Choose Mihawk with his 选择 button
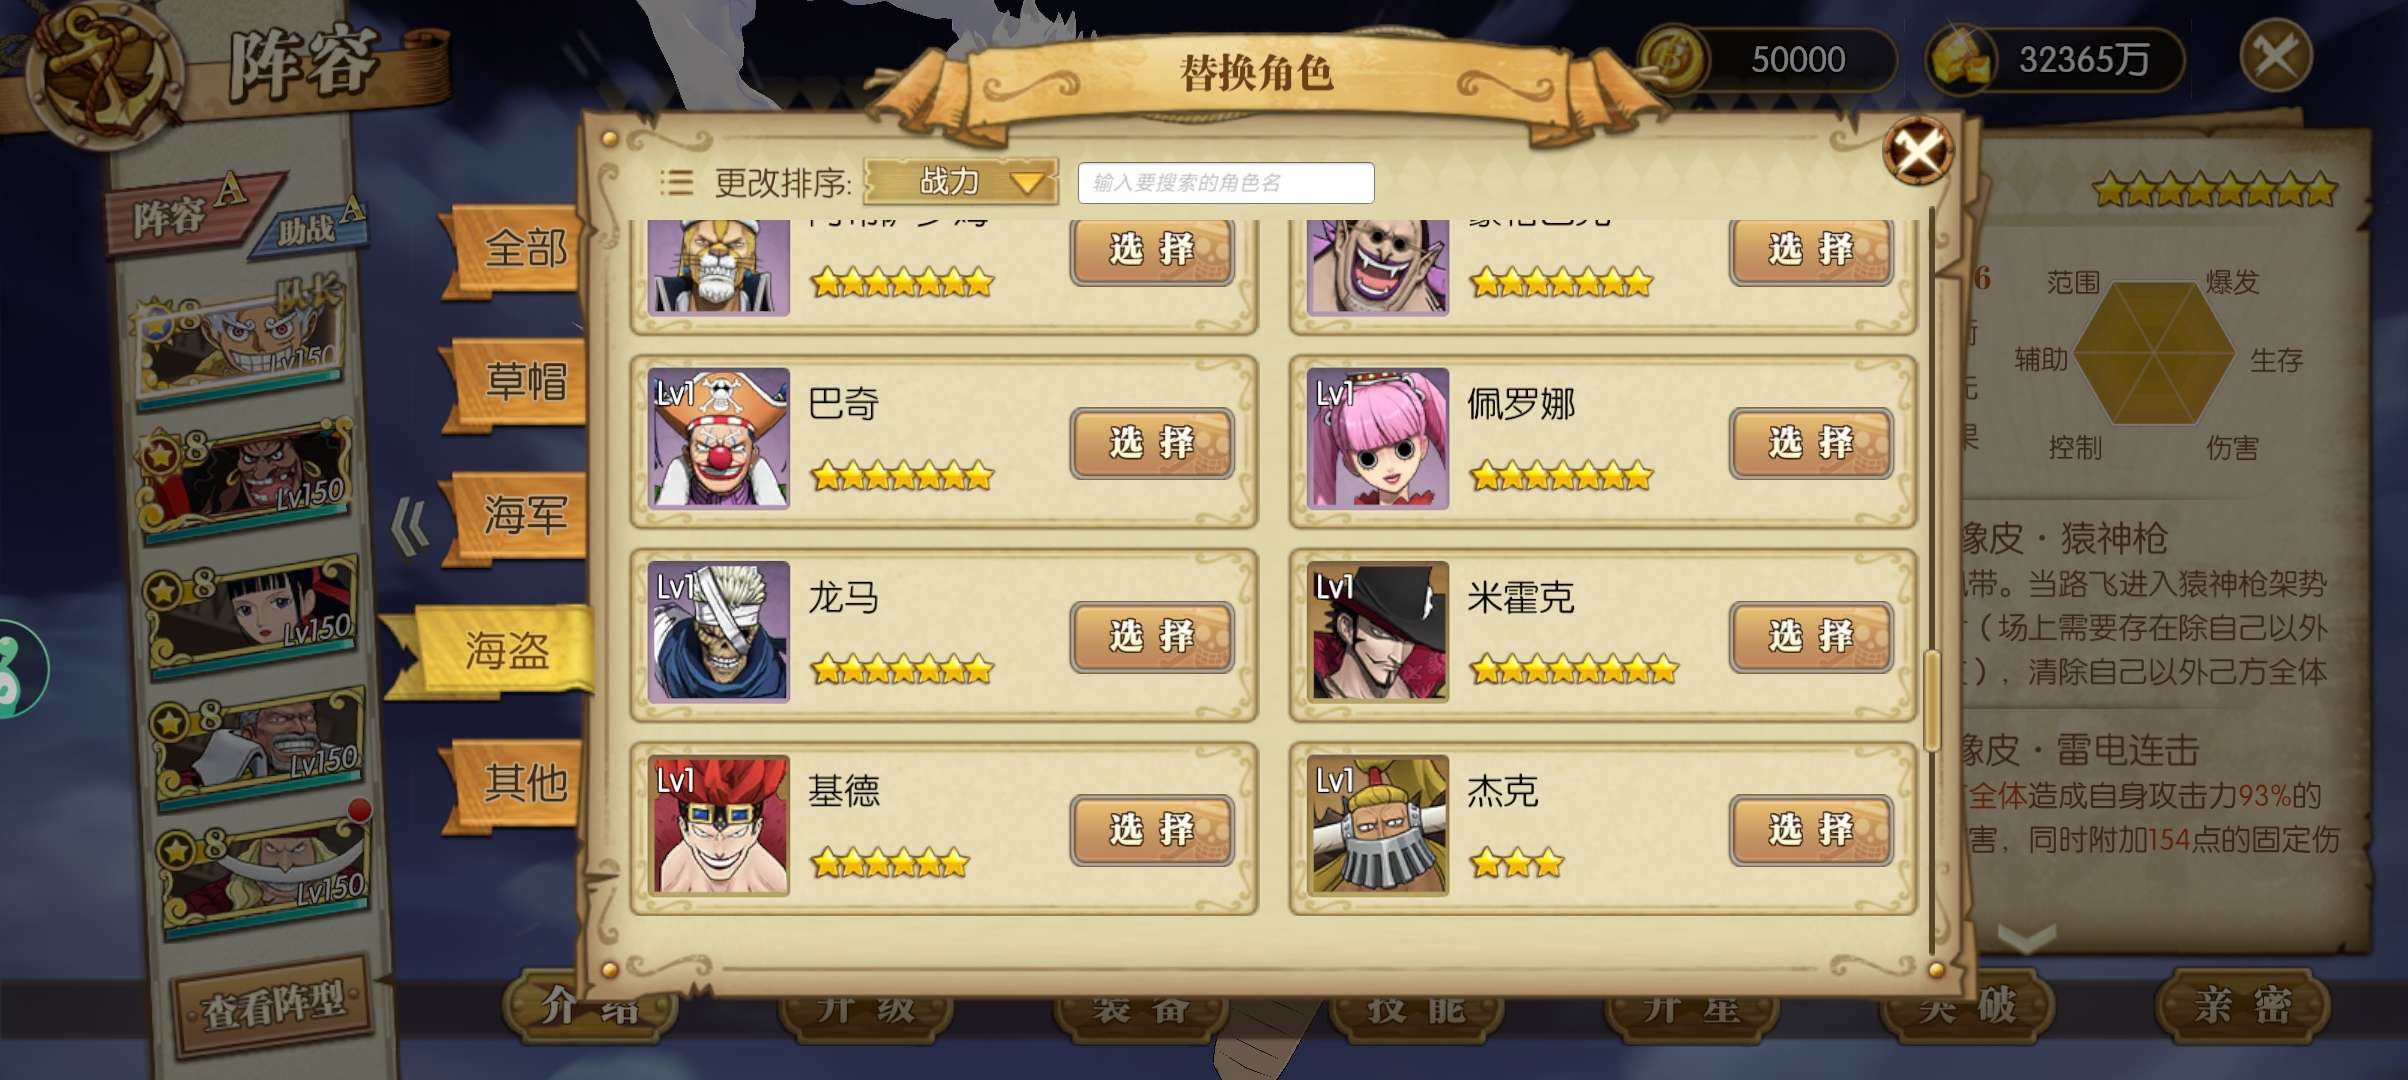 [1811, 636]
